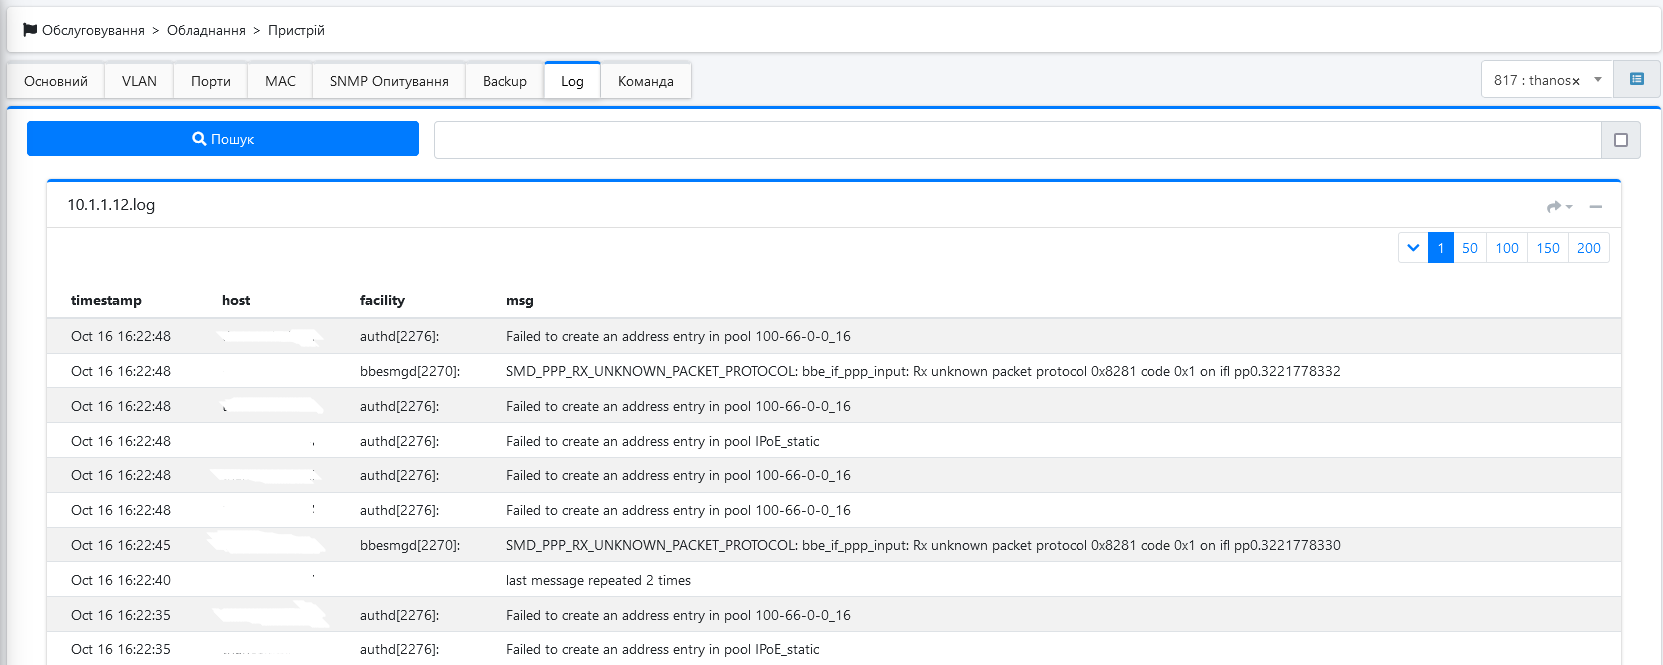1663x665 pixels.
Task: Clear the 817 : thanos selection
Action: tap(1576, 81)
